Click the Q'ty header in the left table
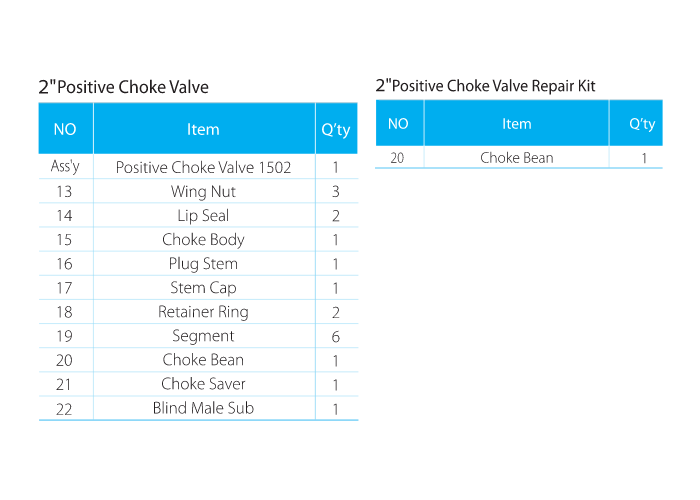Image resolution: width=700 pixels, height=500 pixels. pyautogui.click(x=335, y=129)
